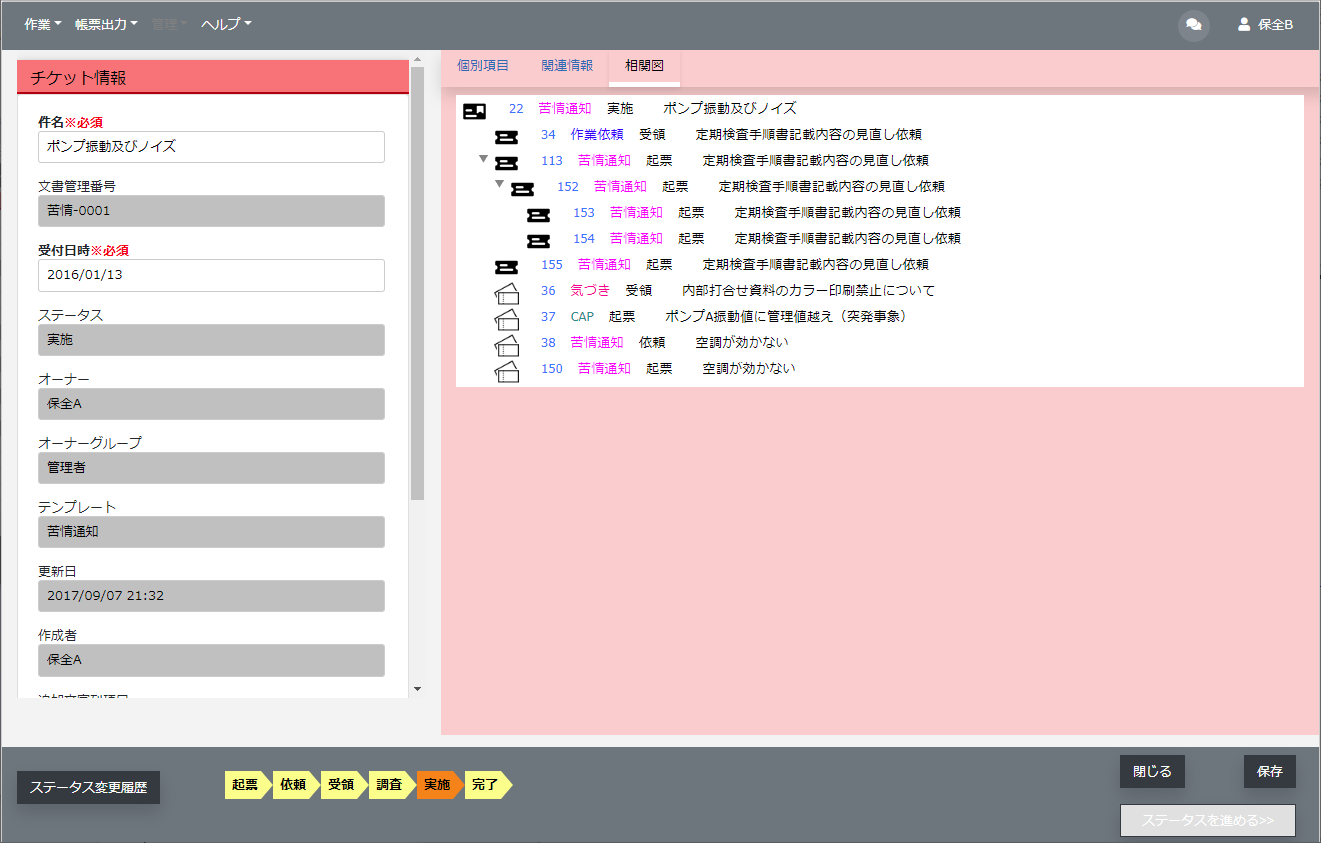Click the テンプレート field 苦情通知

pos(211,531)
